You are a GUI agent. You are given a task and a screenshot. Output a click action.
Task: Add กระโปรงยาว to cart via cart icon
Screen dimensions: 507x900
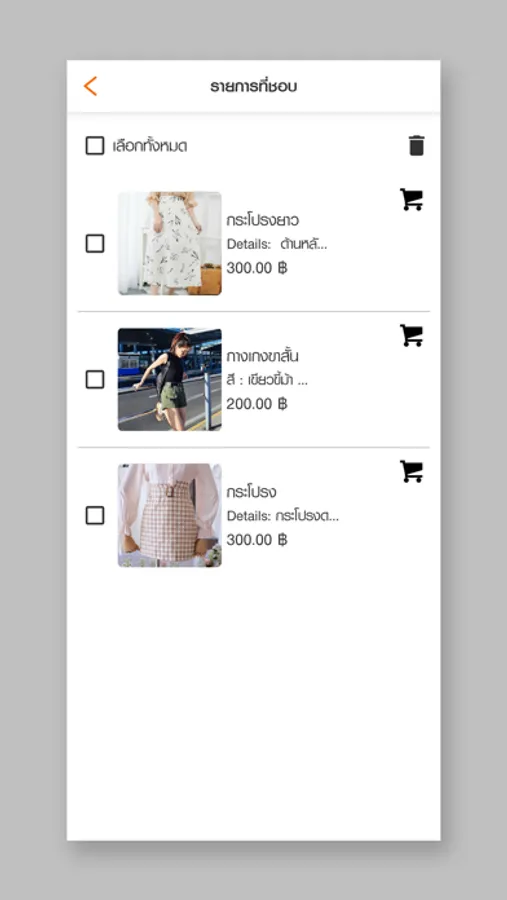(x=412, y=200)
